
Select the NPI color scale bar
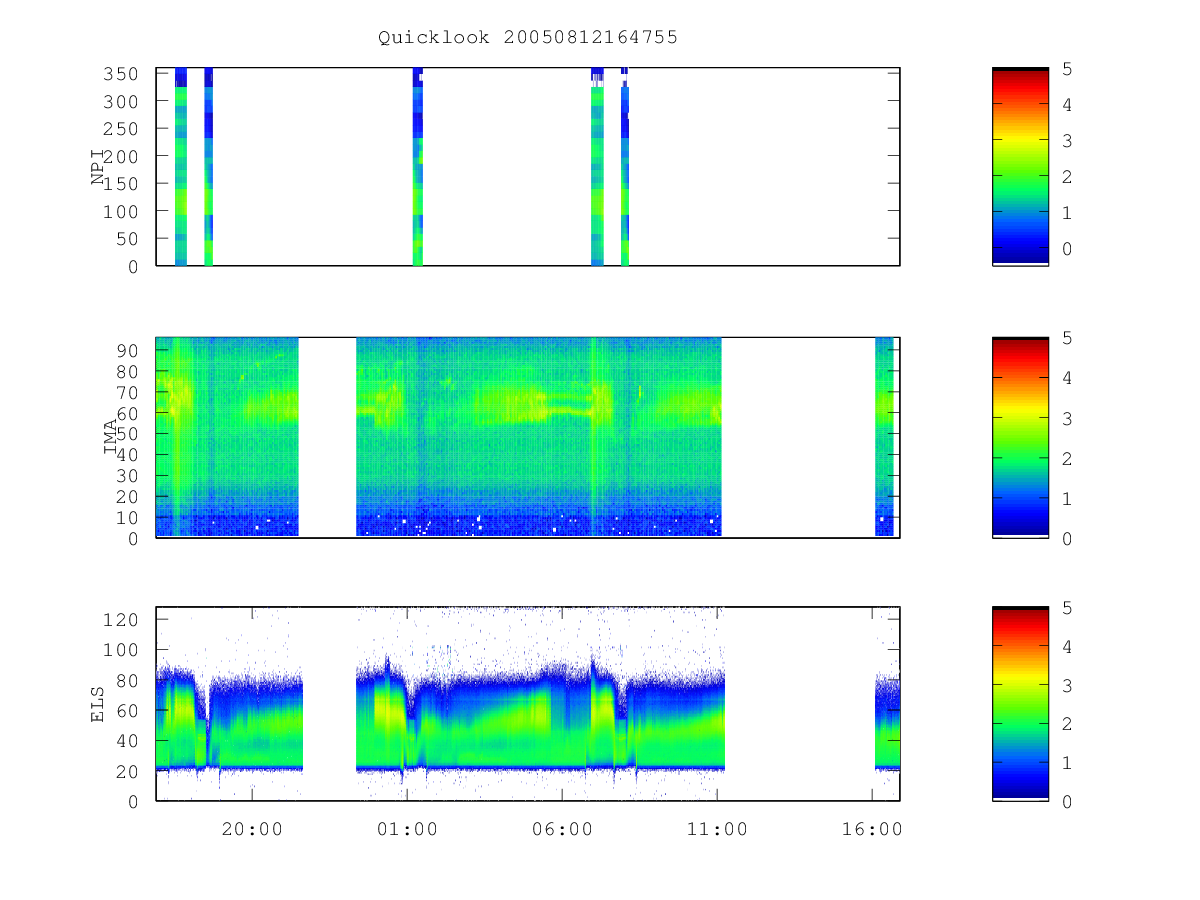(x=1020, y=166)
